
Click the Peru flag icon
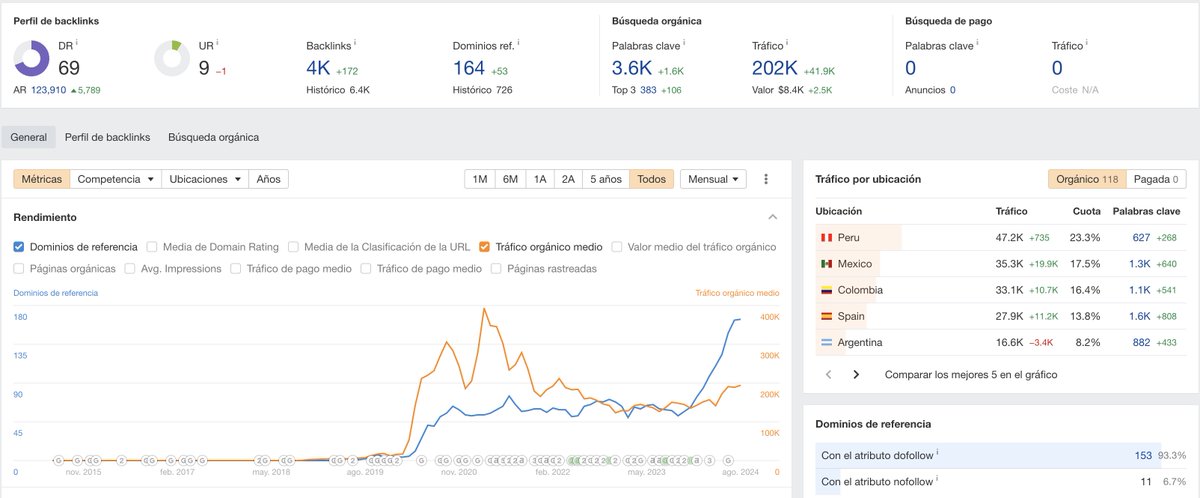[826, 238]
